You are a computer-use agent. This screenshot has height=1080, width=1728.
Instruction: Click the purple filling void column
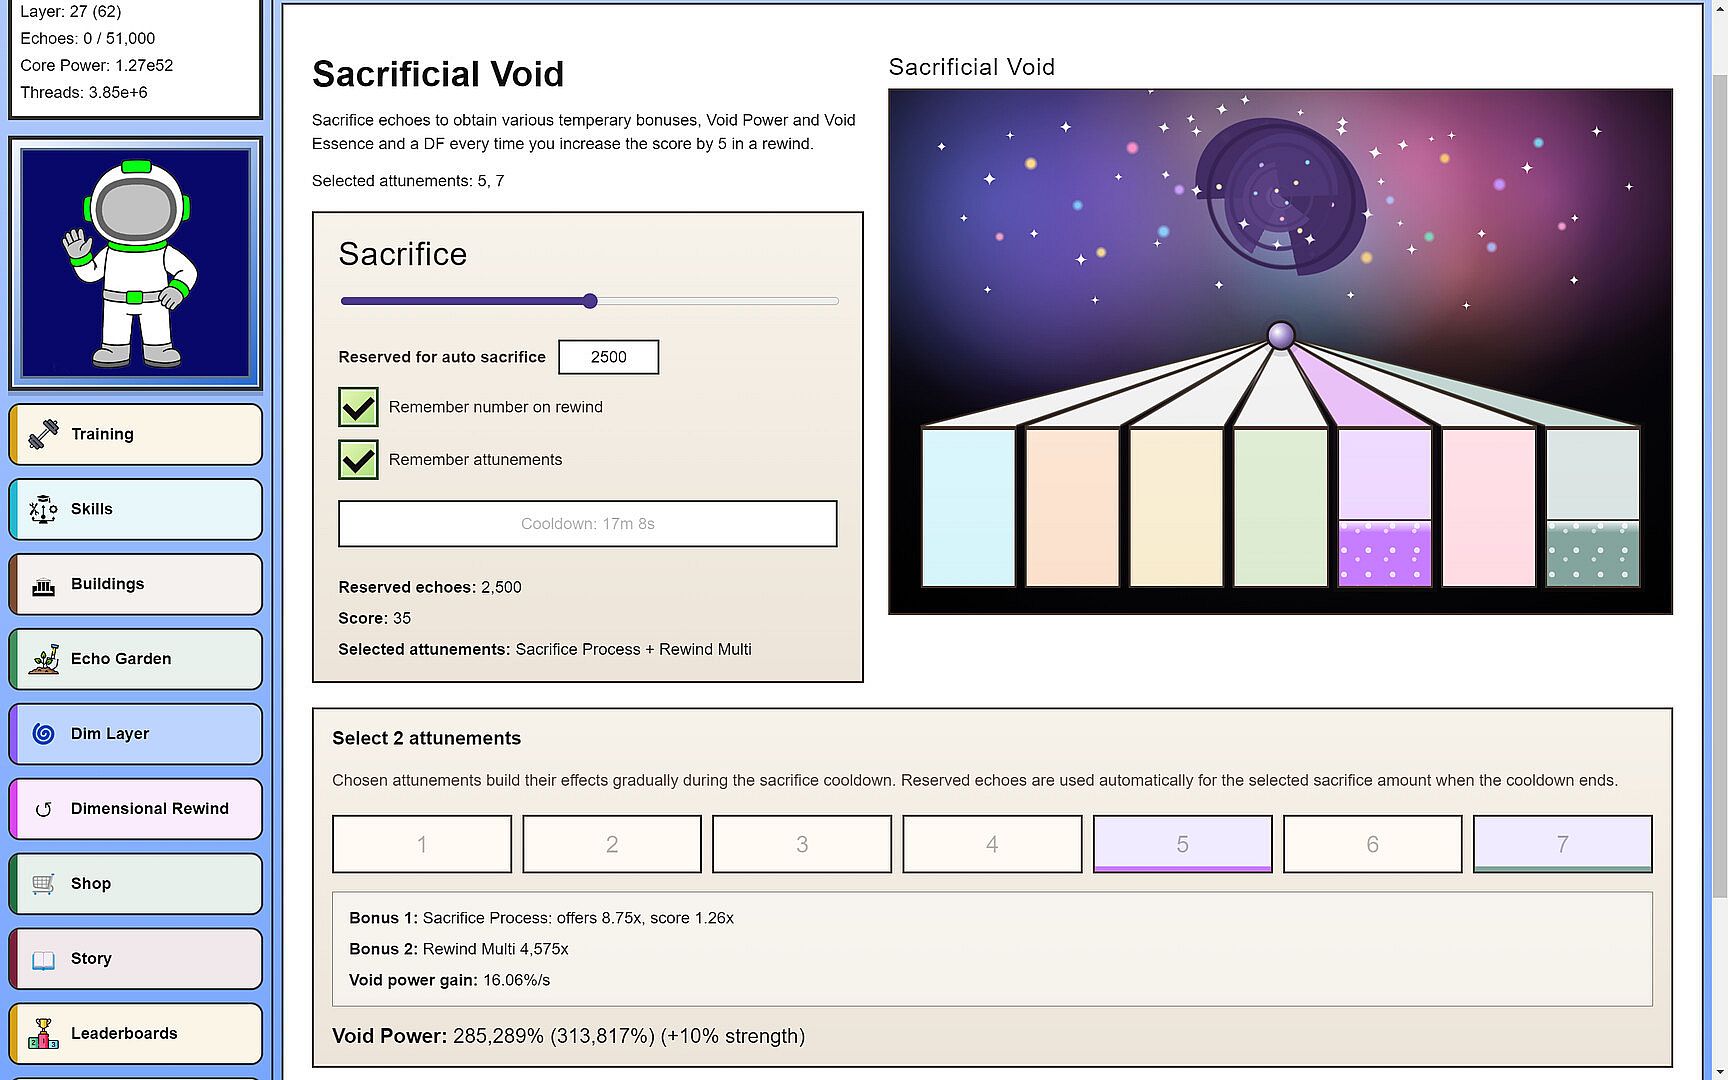click(1385, 507)
